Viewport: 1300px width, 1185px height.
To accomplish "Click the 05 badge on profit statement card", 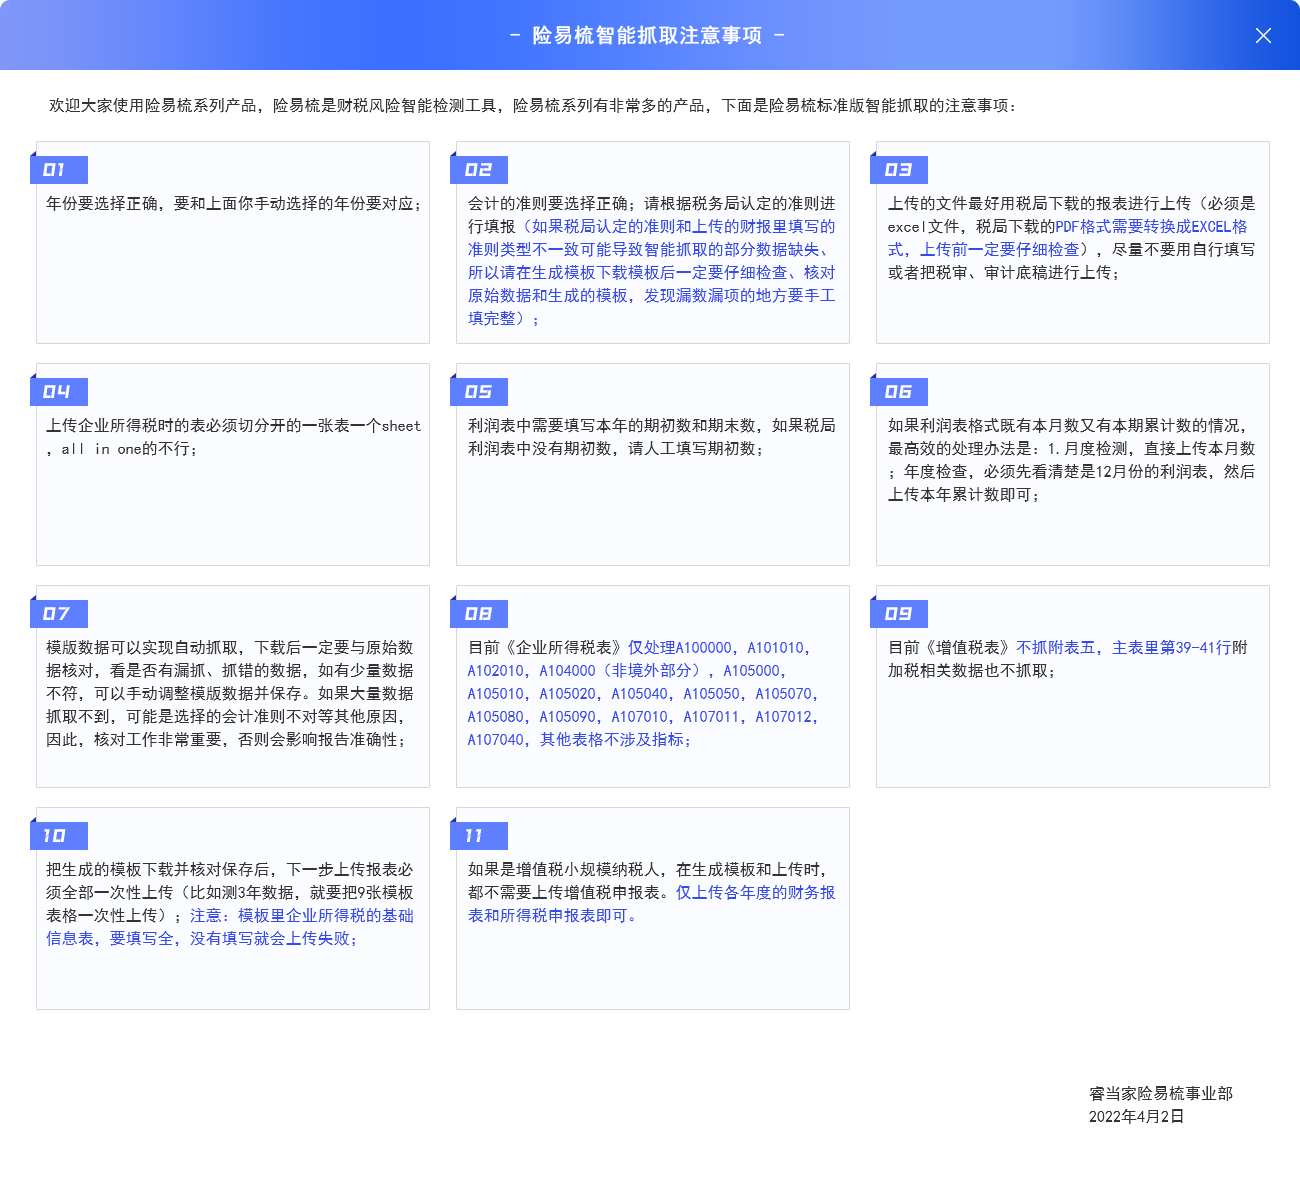I will [480, 392].
